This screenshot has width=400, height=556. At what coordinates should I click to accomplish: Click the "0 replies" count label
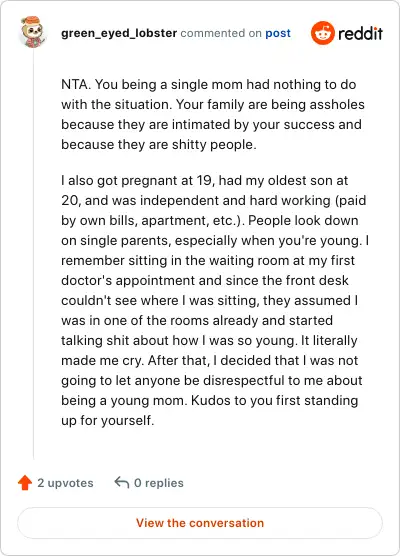[x=159, y=483]
